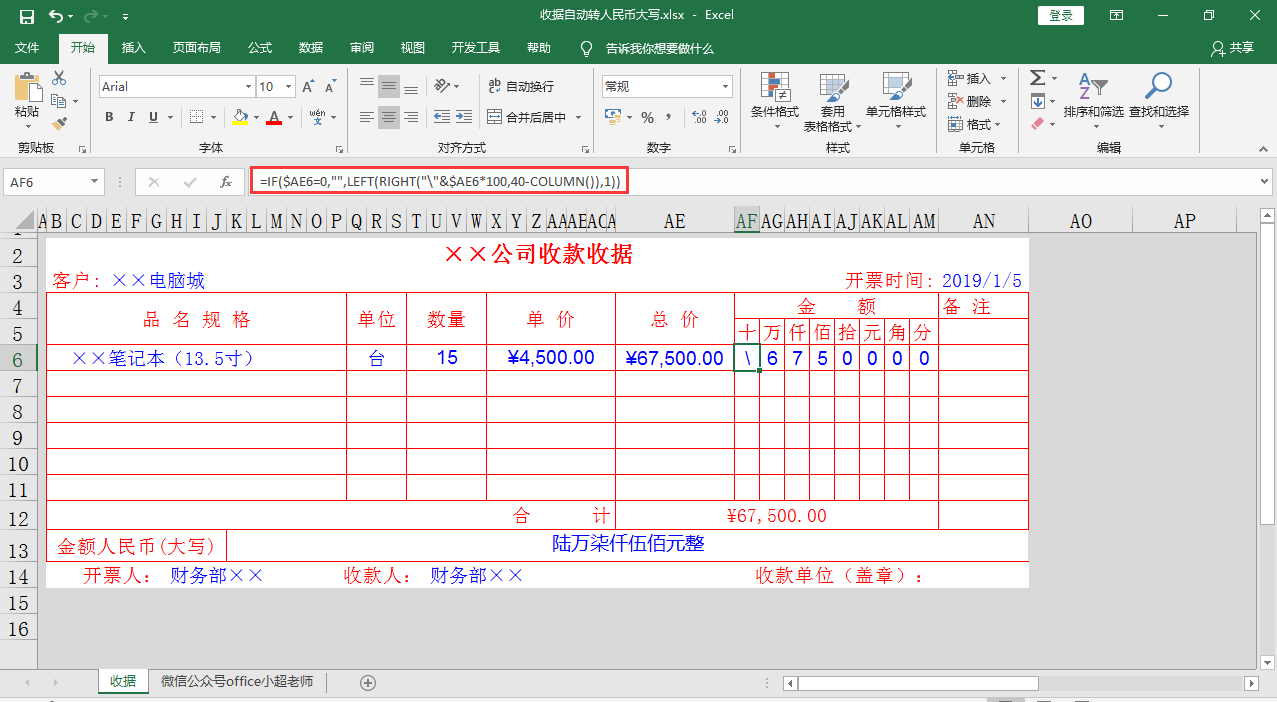Apply the yellow fill color bucket

pyautogui.click(x=239, y=117)
